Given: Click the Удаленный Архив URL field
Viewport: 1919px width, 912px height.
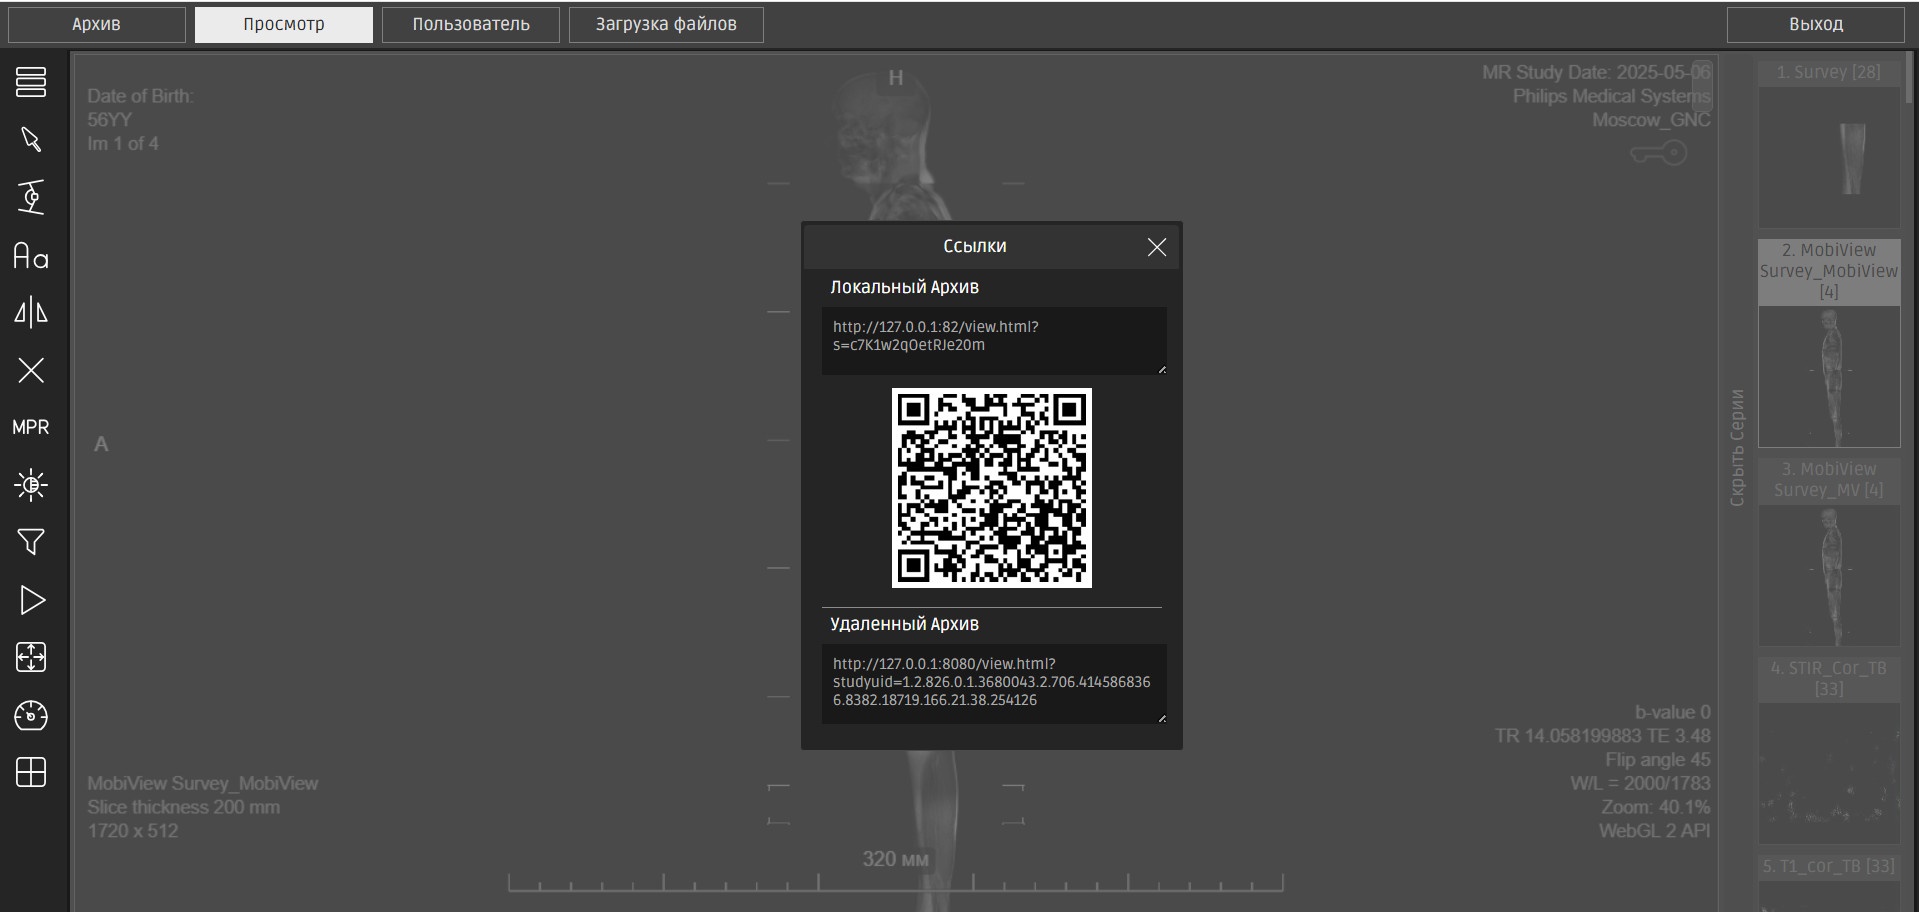Looking at the screenshot, I should click(x=994, y=684).
